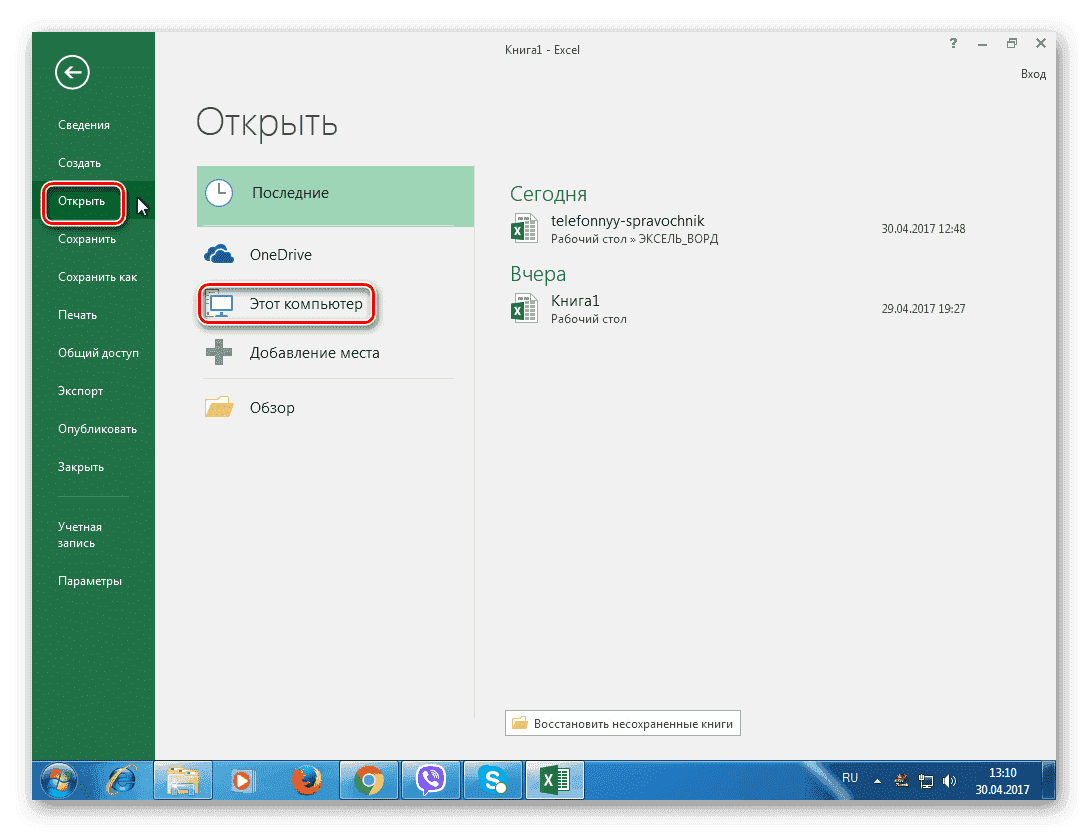Image resolution: width=1088 pixels, height=832 pixels.
Task: Open Параметры from the sidebar
Action: pyautogui.click(x=89, y=580)
